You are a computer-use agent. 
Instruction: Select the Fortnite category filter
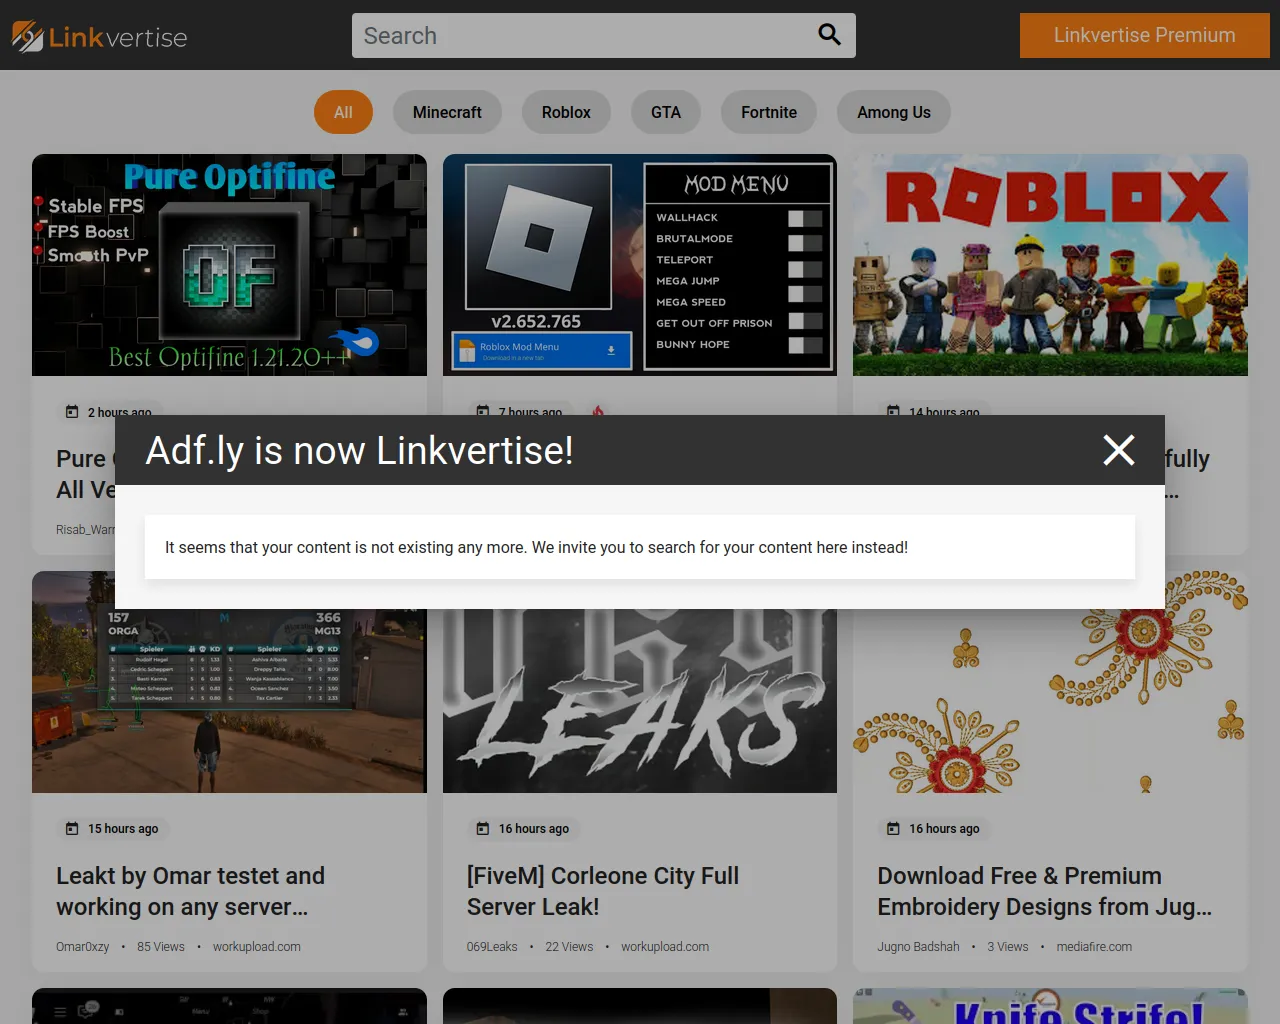768,112
